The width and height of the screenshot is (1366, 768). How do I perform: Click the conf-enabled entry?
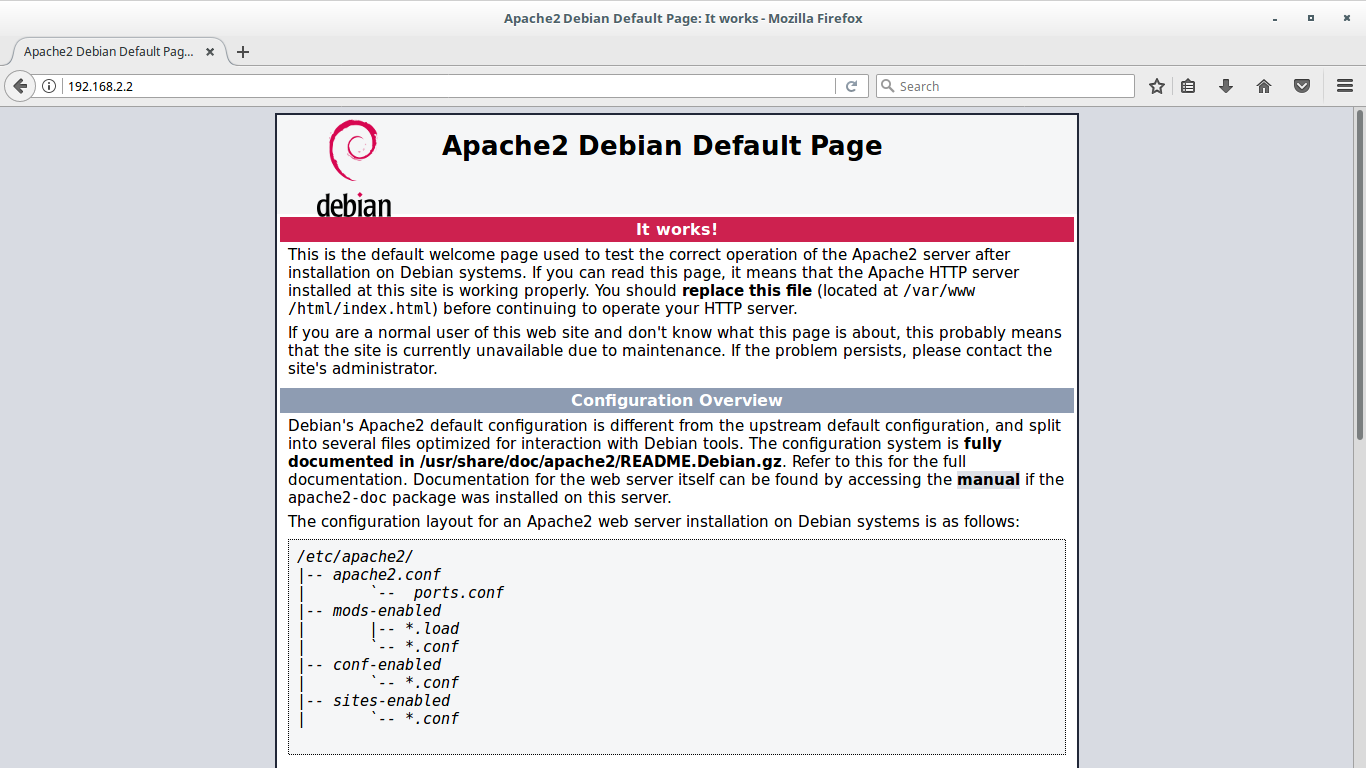pos(387,665)
